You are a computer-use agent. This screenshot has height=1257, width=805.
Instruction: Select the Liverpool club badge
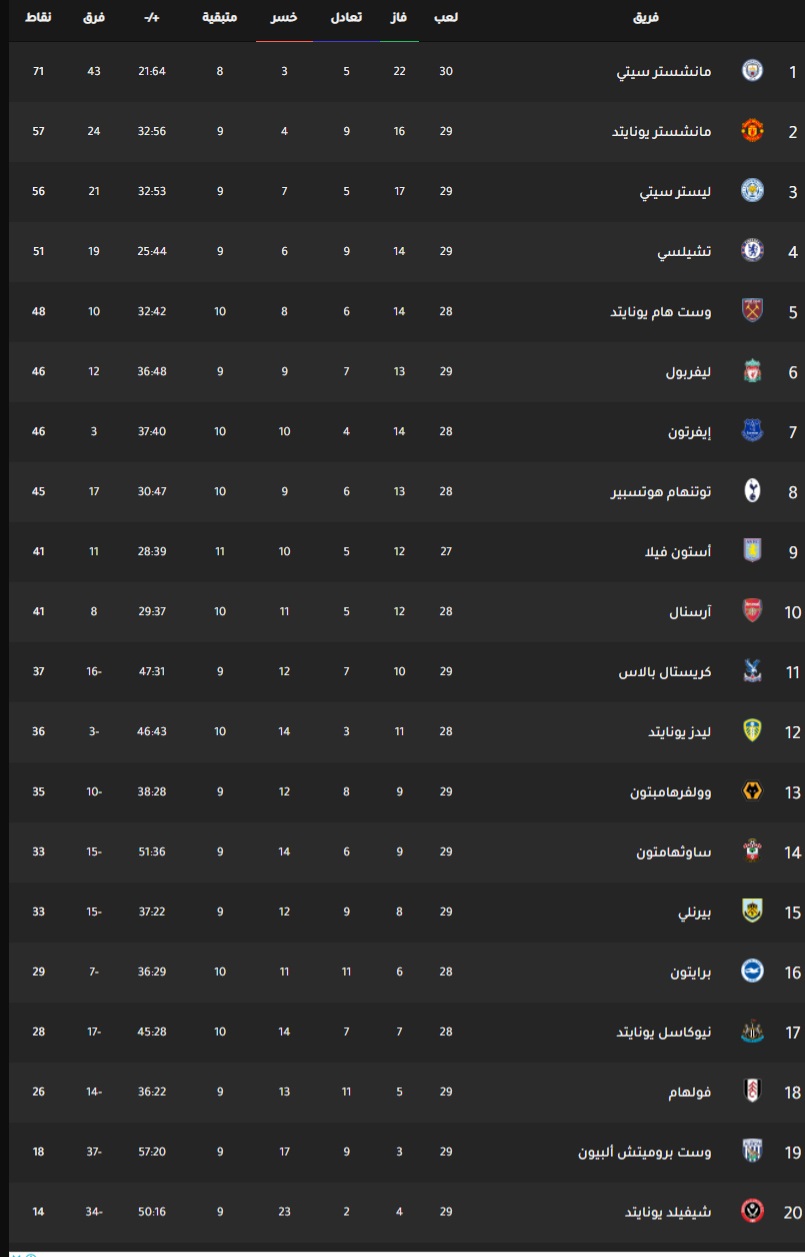tap(752, 371)
